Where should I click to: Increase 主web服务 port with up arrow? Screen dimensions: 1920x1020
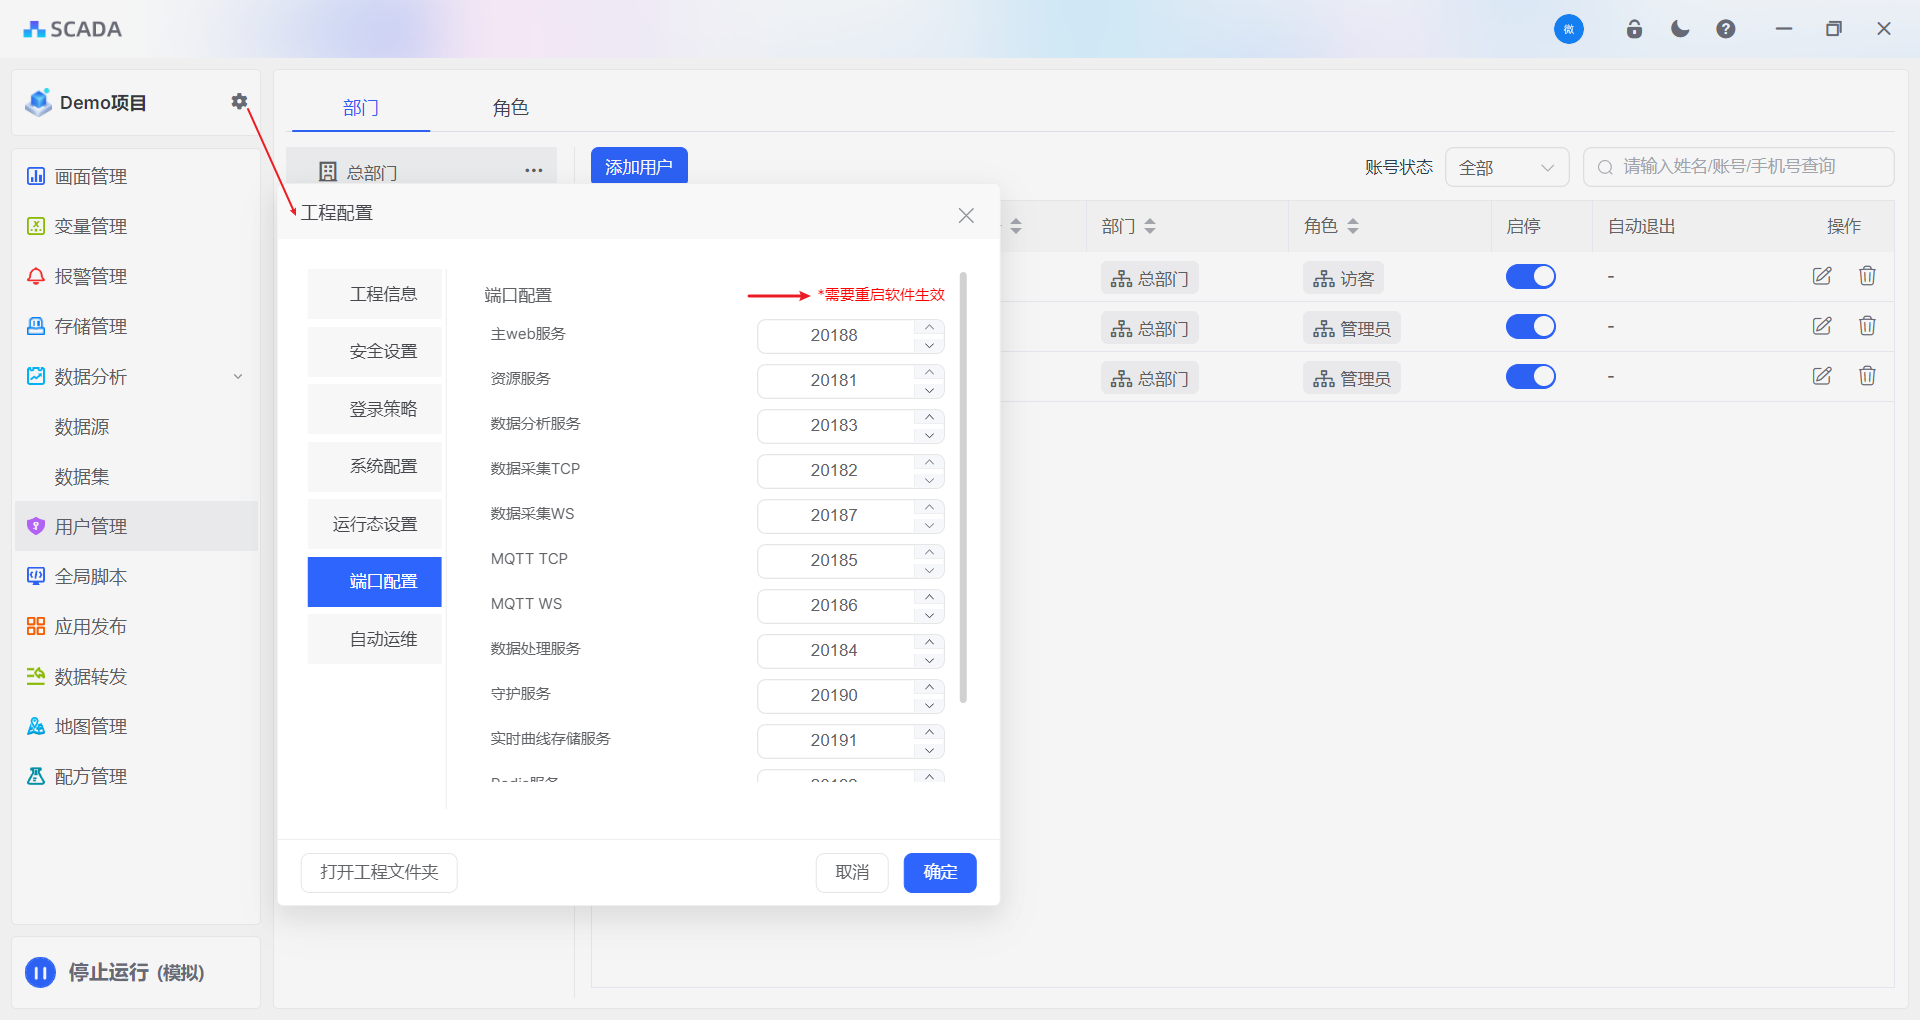(929, 327)
